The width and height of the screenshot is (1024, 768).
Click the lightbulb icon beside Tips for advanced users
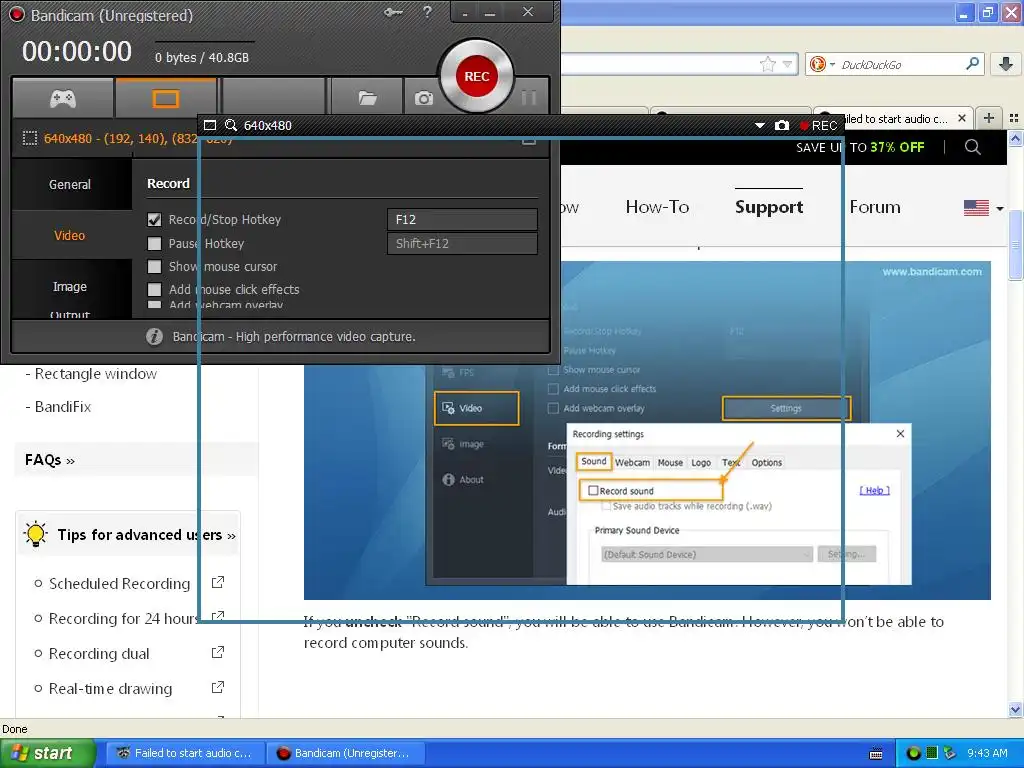pos(35,534)
